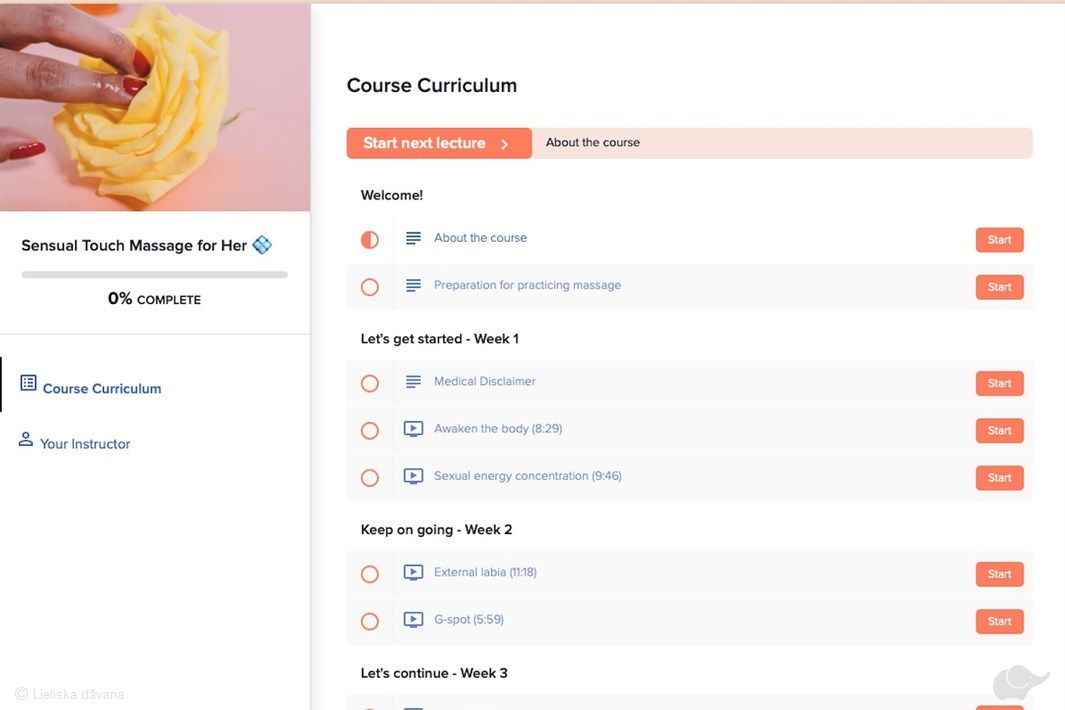The height and width of the screenshot is (710, 1065).
Task: Open the Course Curriculum sidebar tab
Action: tap(101, 389)
